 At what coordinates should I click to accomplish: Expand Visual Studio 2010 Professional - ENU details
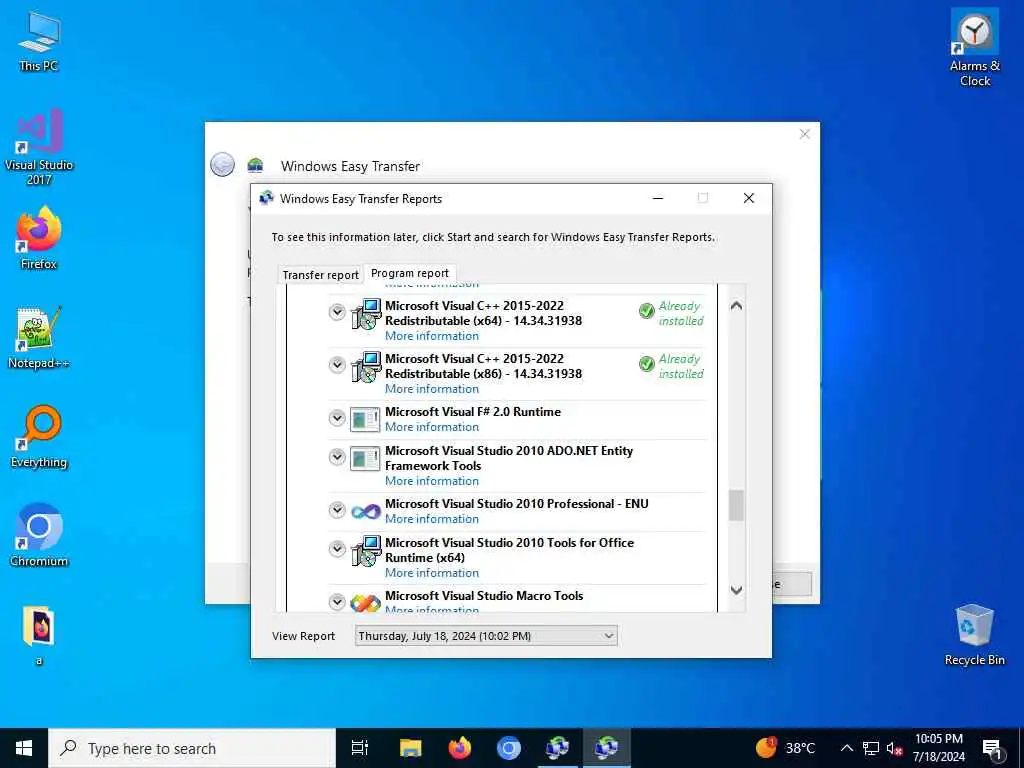pyautogui.click(x=337, y=510)
